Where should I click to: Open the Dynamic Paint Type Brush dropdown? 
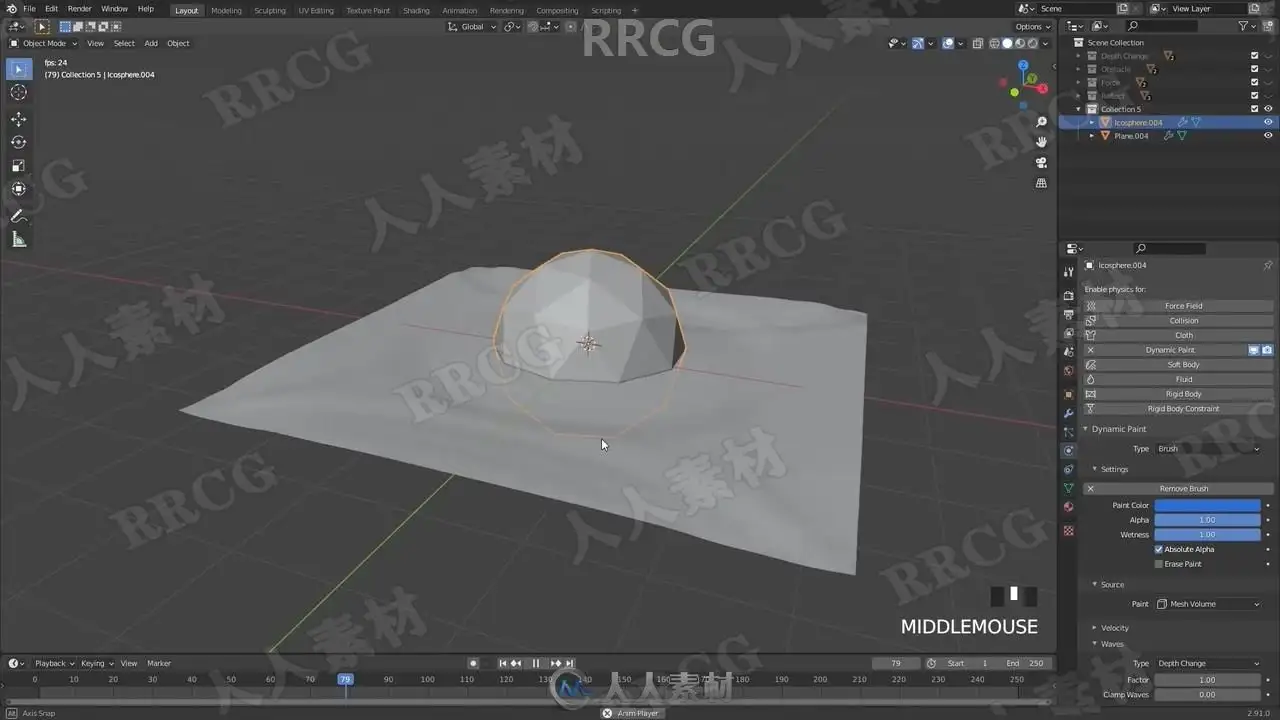pyautogui.click(x=1208, y=449)
